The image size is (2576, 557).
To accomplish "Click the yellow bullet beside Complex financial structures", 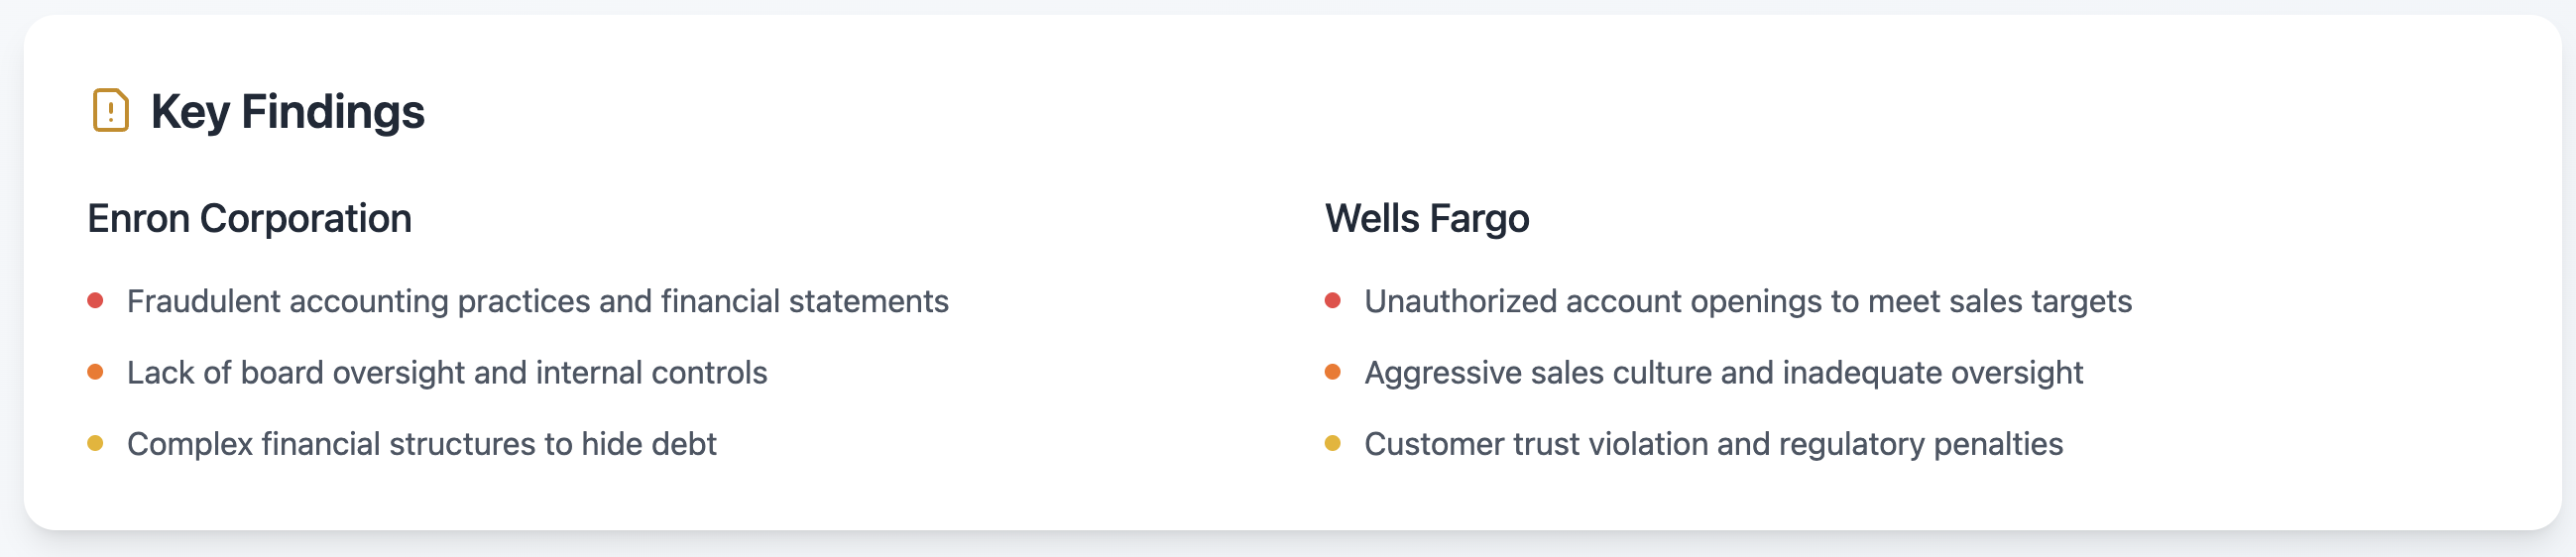I will coord(96,443).
